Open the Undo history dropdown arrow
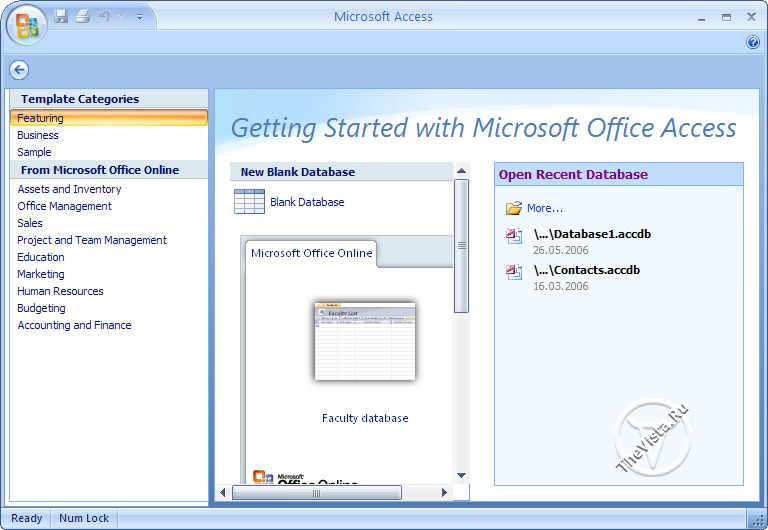Viewport: 768px width, 530px height. tap(121, 17)
